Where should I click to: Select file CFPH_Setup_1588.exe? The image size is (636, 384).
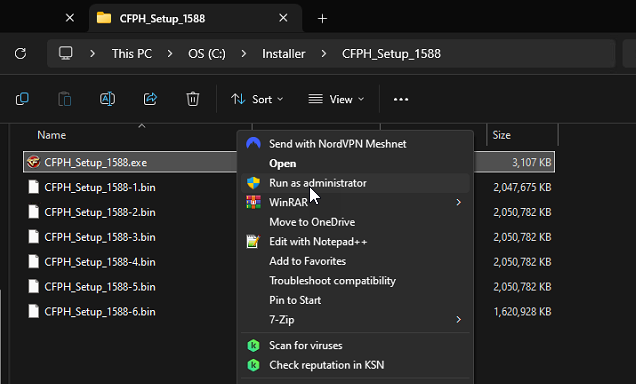coord(96,163)
